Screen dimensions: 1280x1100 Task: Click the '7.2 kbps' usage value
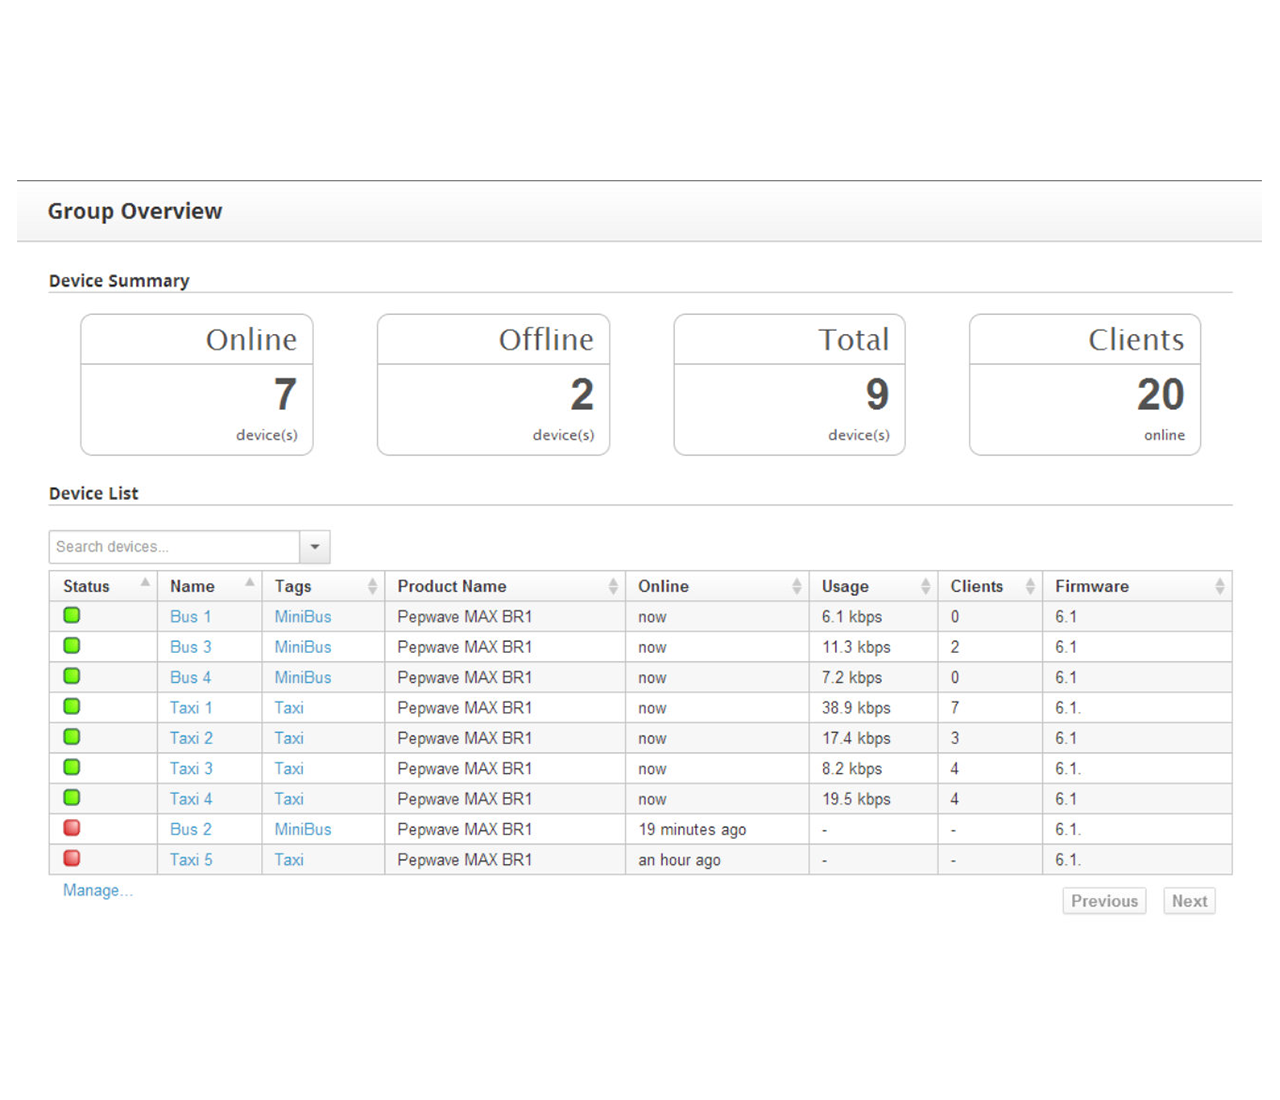click(x=852, y=677)
